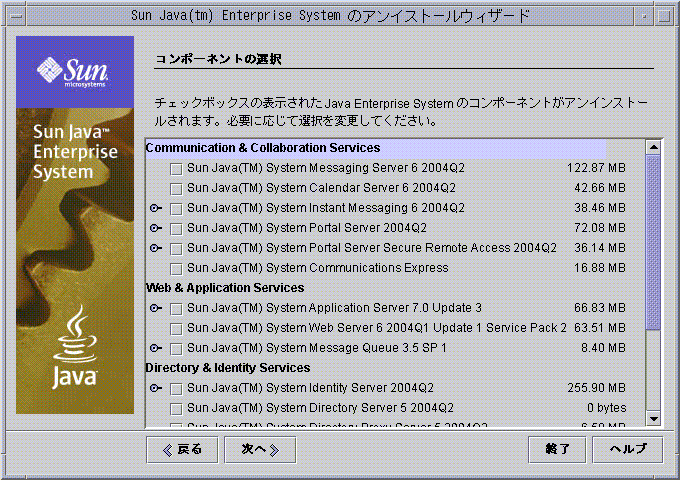Screen dimensions: 680x480
Task: Select the Directory Server 5 2004Q2 row text
Action: pos(320,408)
